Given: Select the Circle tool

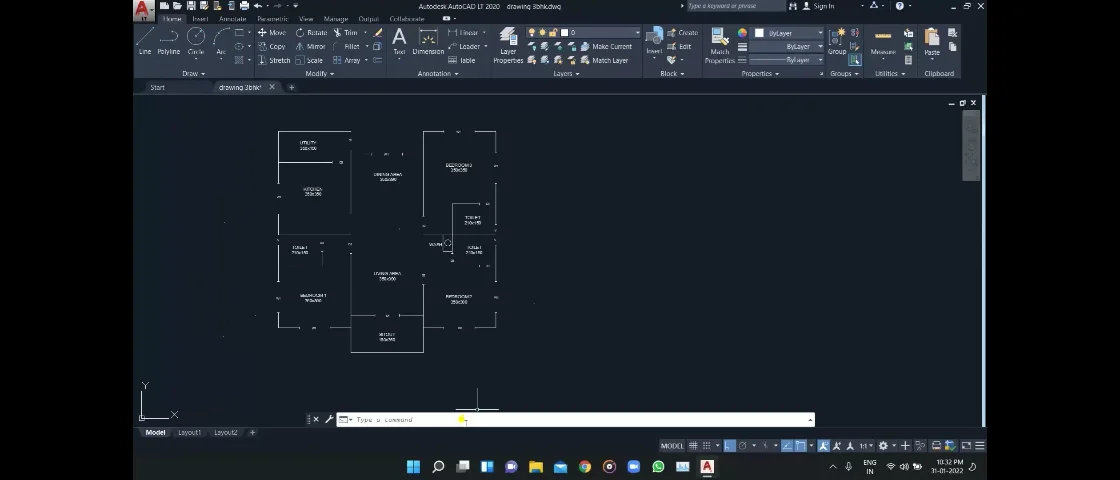Looking at the screenshot, I should pos(196,41).
